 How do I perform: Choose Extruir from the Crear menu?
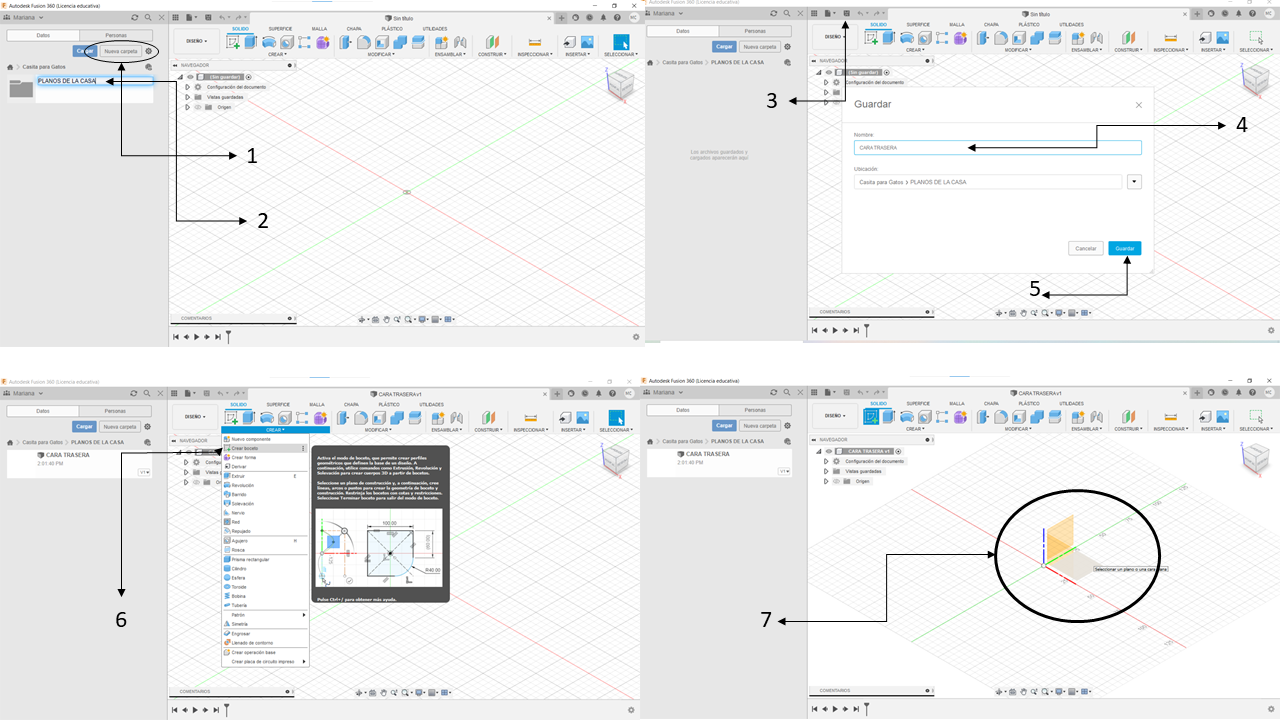(264, 476)
